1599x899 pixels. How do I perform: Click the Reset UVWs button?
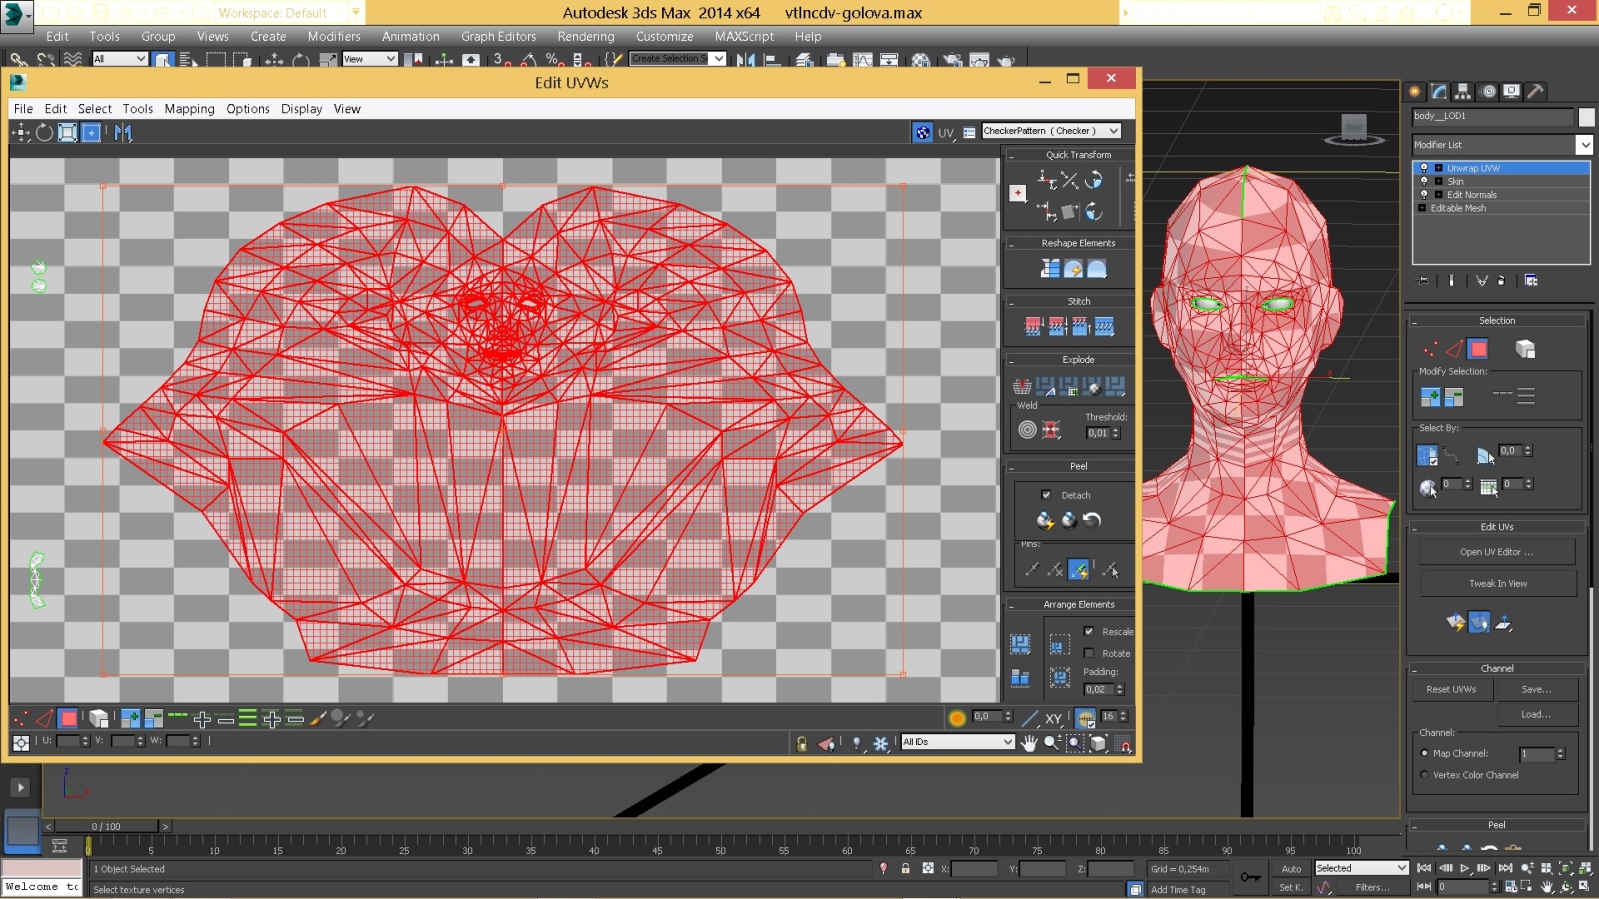1451,689
